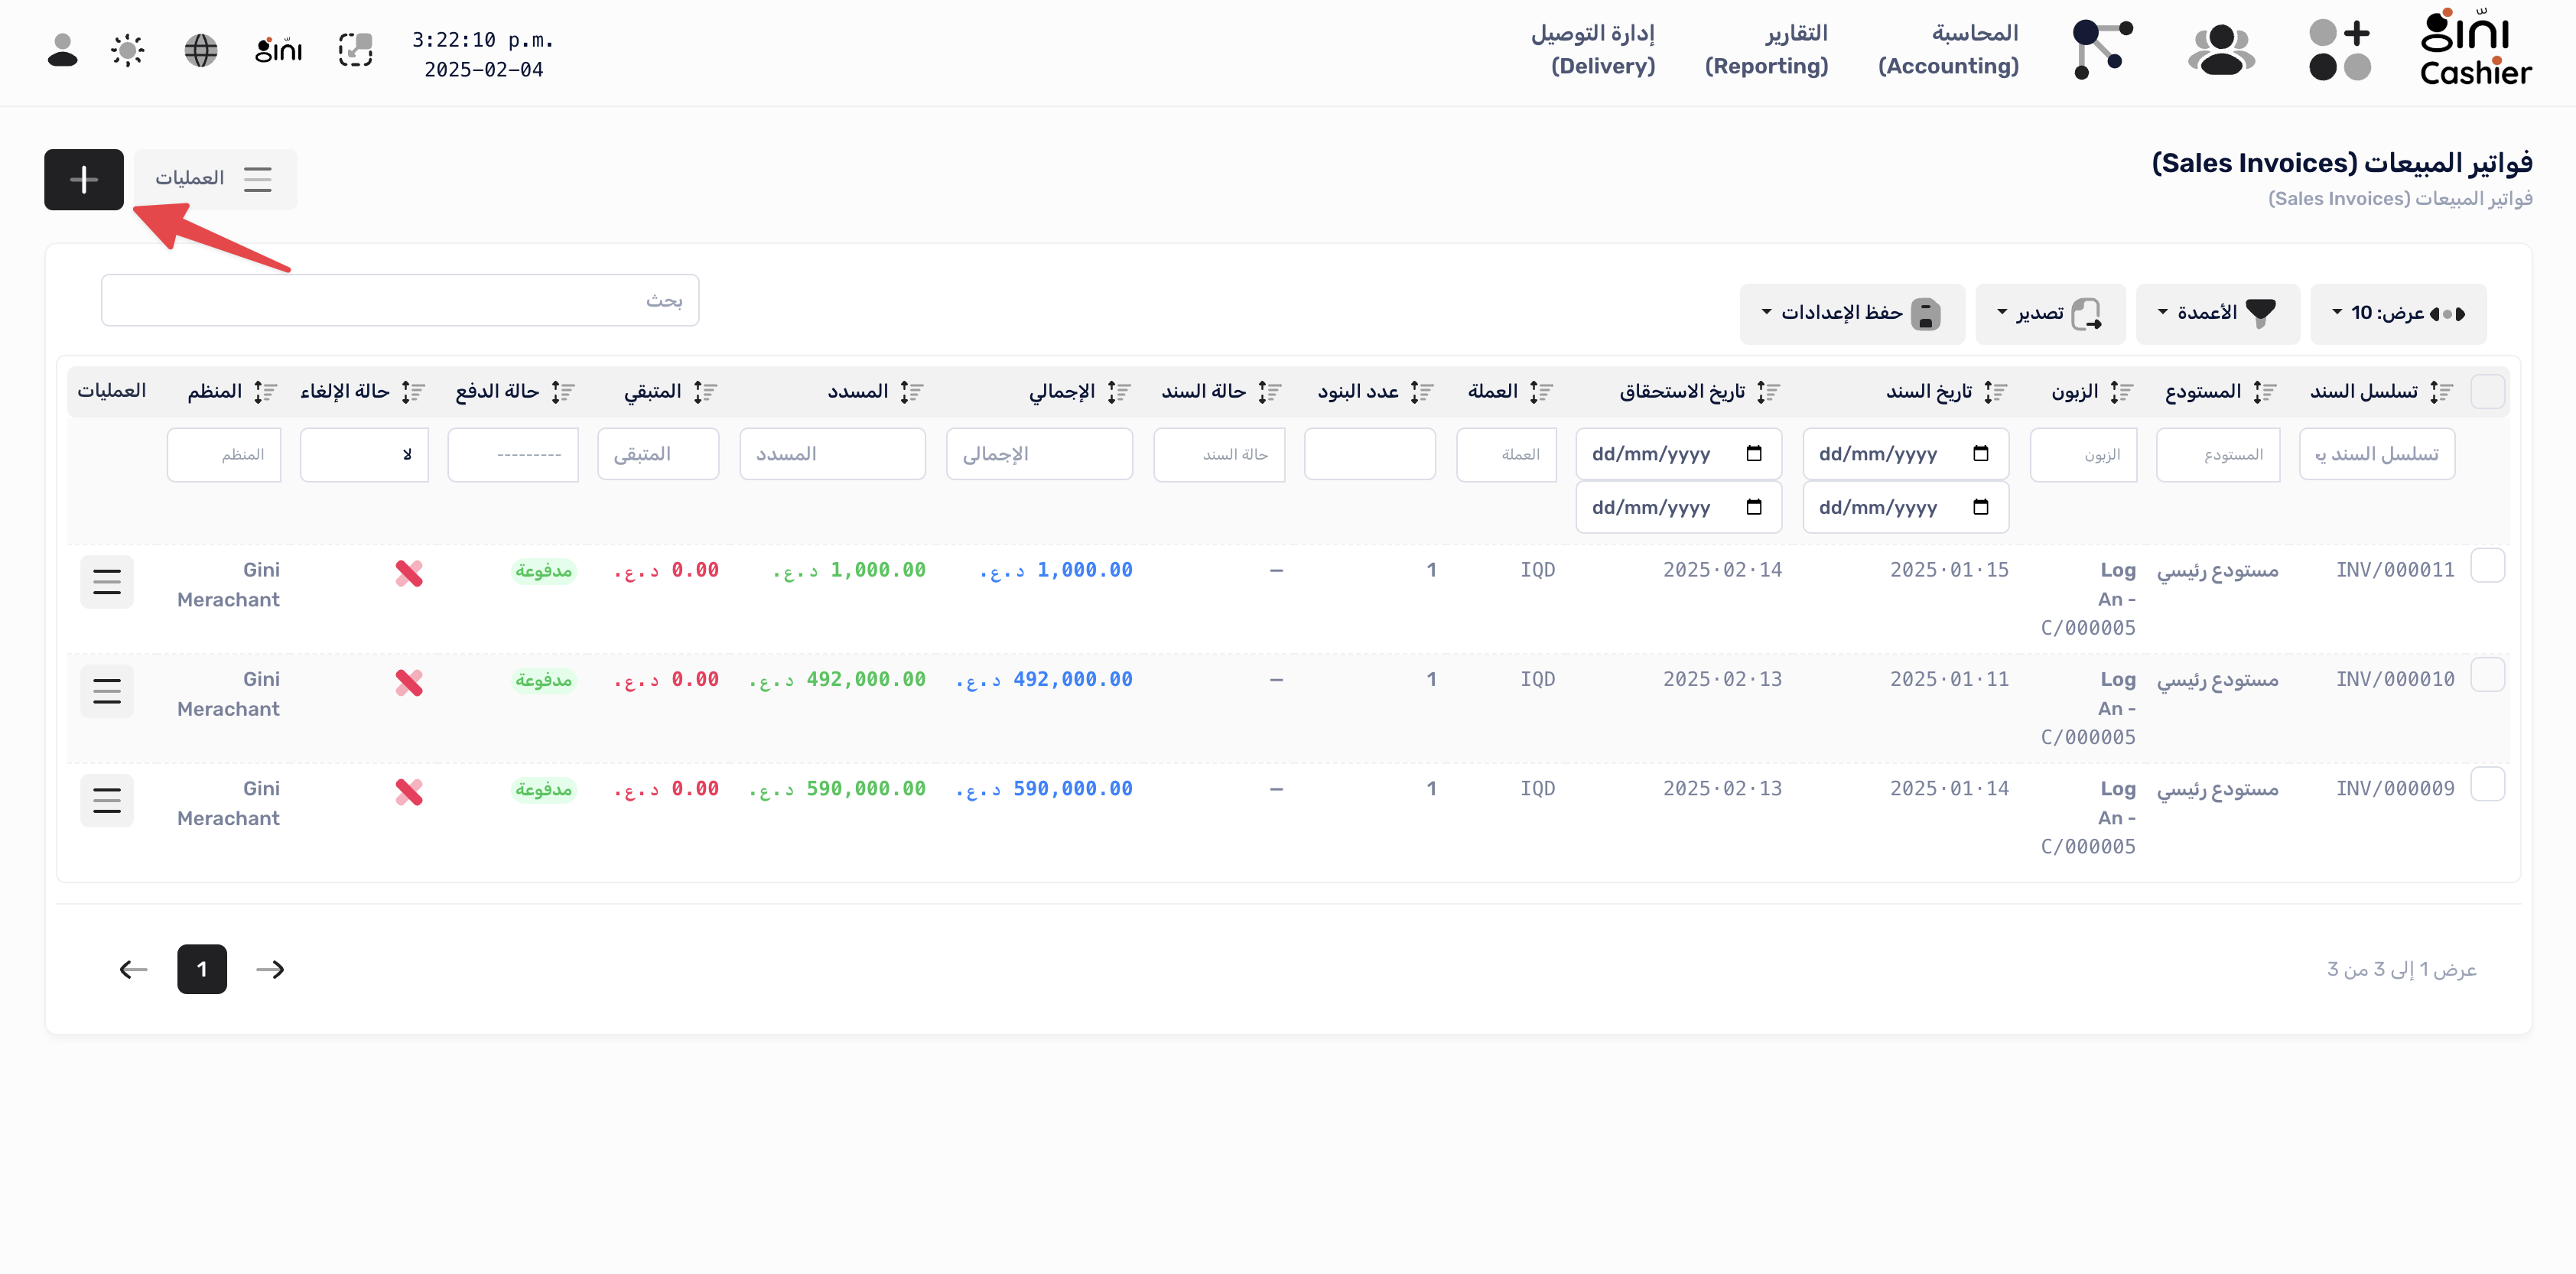Expand the تصدير export dropdown
The width and height of the screenshot is (2576, 1274).
(2050, 314)
